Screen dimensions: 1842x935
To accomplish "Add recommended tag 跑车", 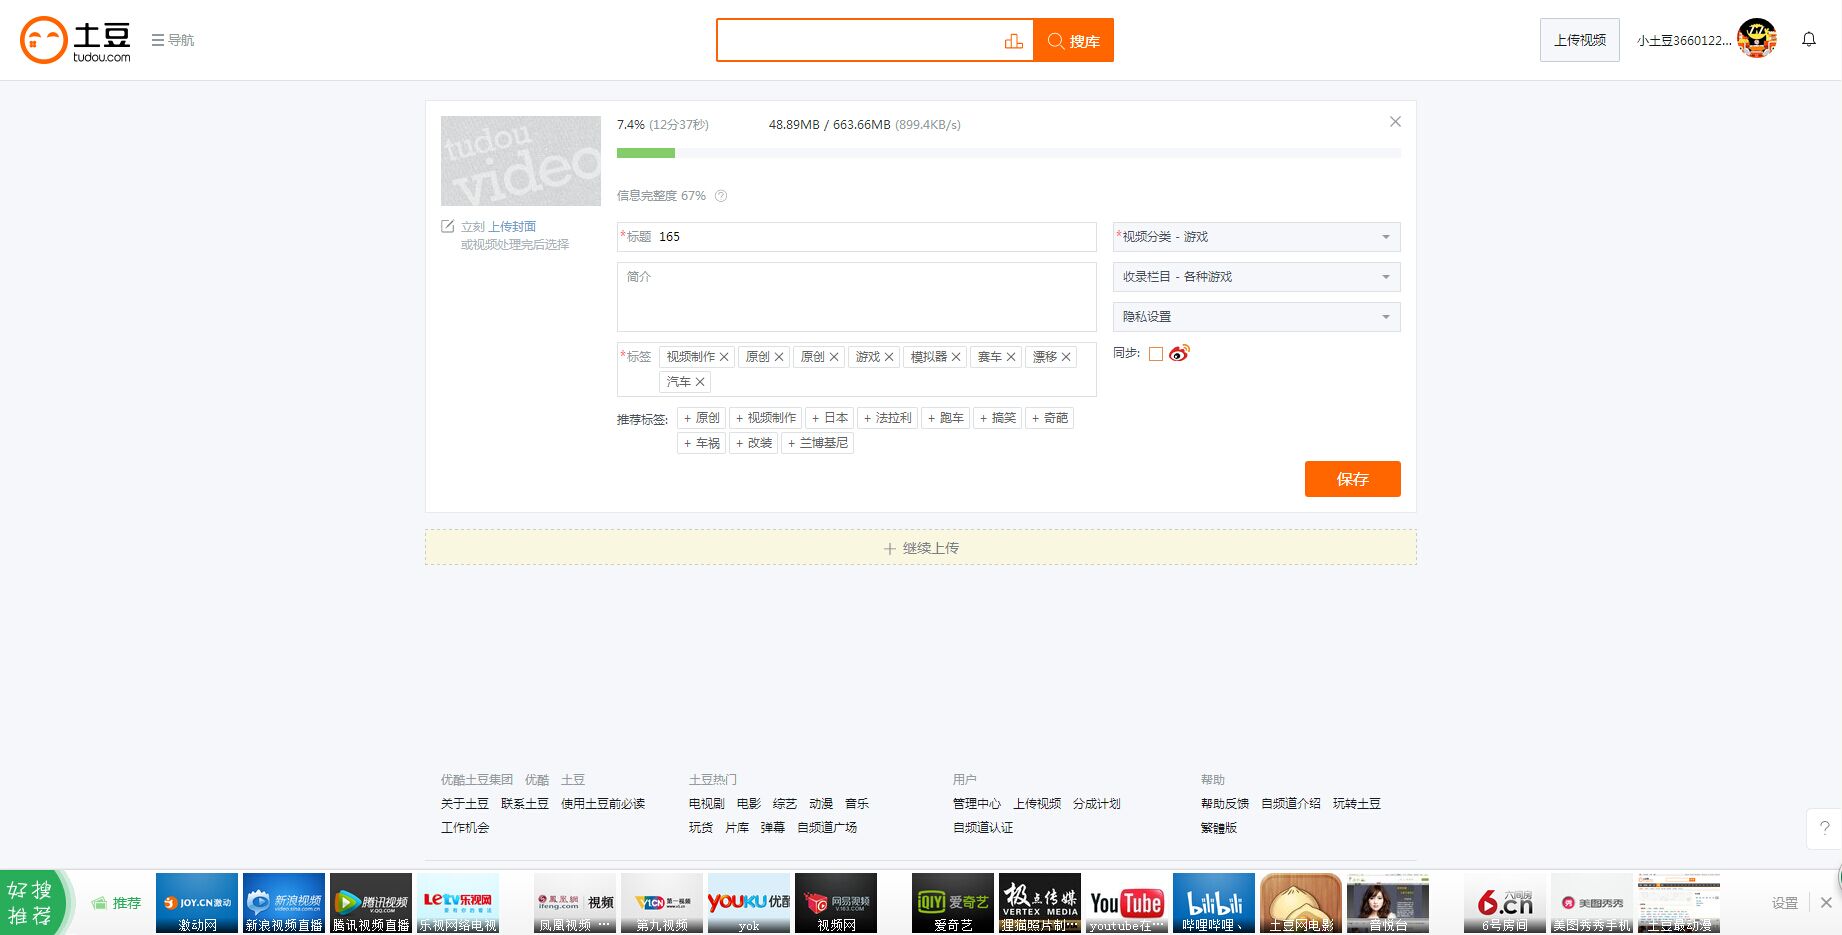I will click(946, 418).
